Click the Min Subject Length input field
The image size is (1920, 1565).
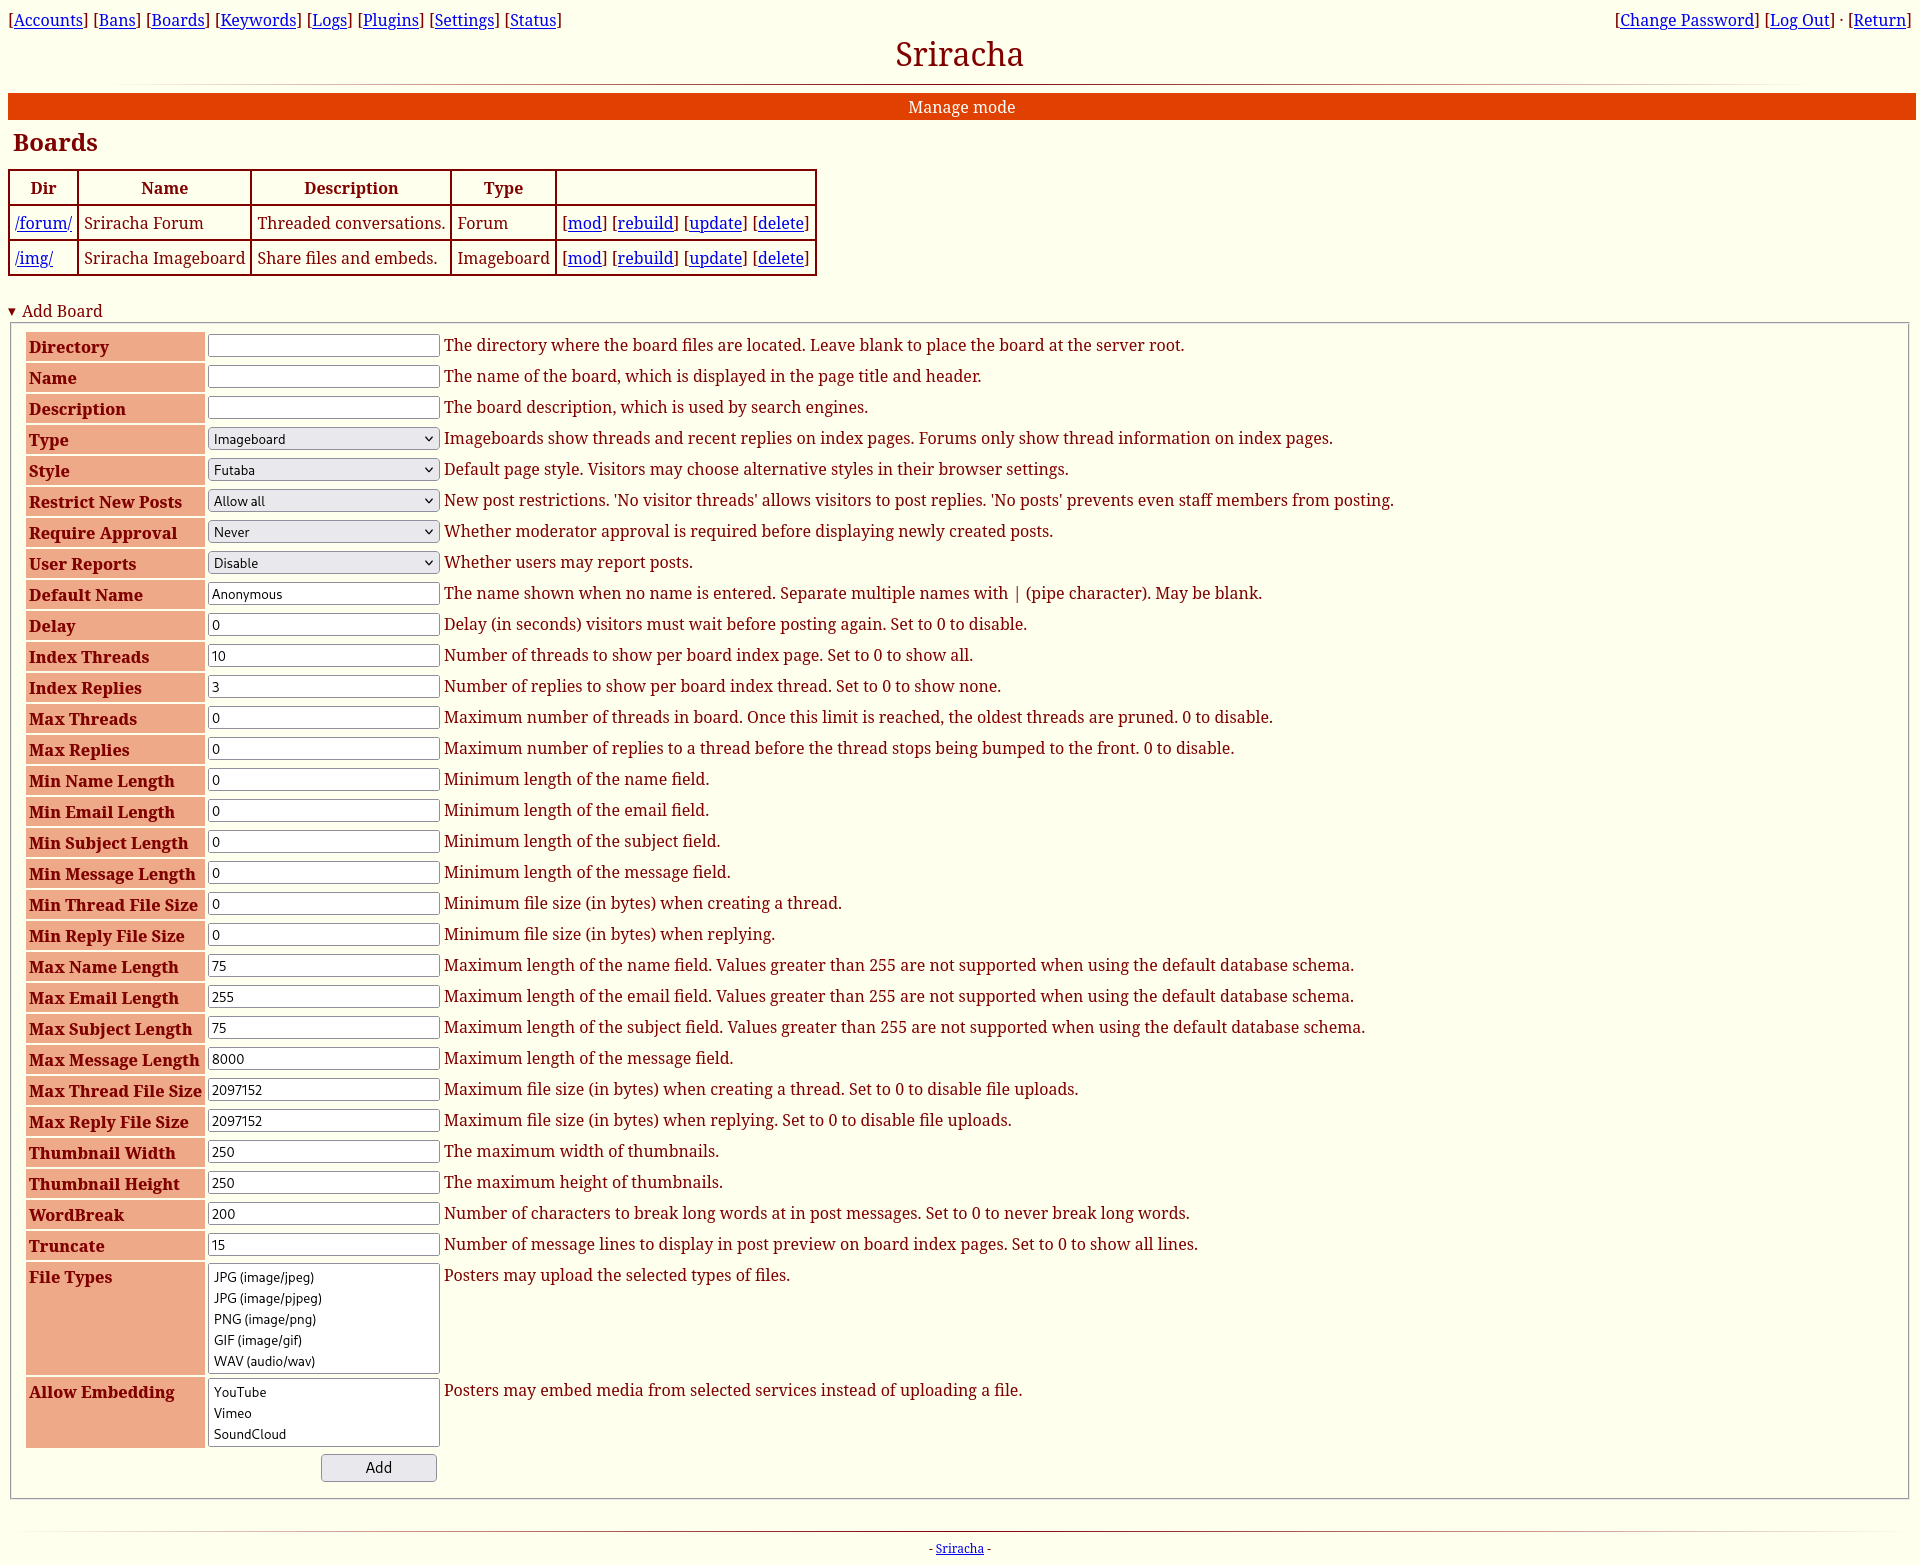coord(324,842)
